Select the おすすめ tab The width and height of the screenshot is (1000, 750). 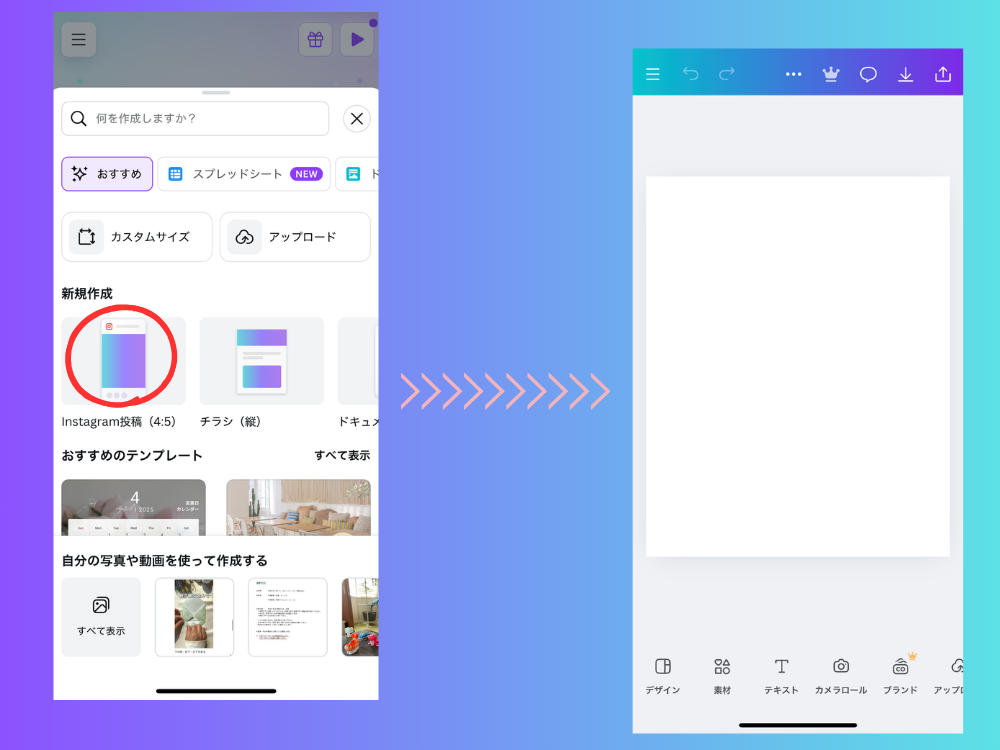click(x=107, y=174)
